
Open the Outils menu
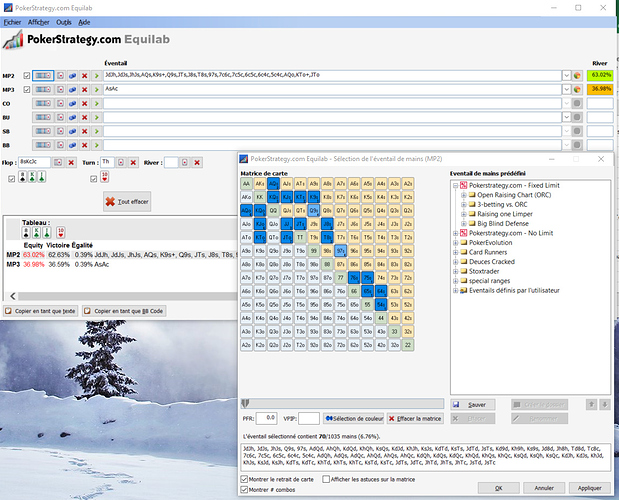64,22
